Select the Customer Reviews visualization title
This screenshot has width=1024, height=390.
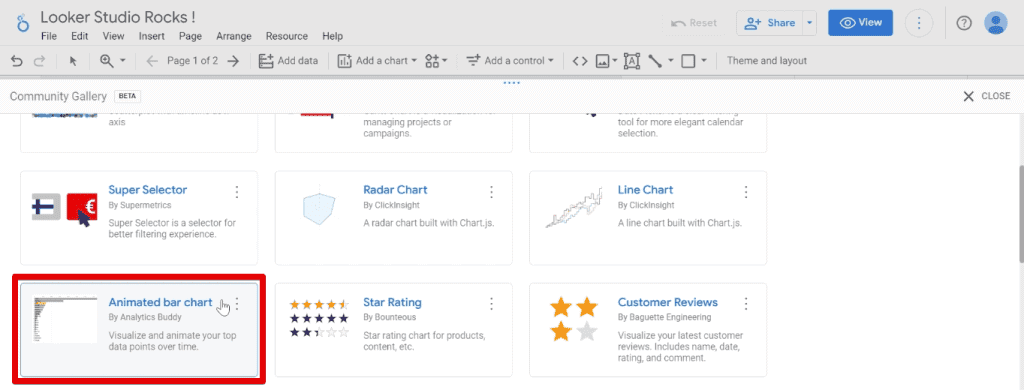(x=667, y=302)
